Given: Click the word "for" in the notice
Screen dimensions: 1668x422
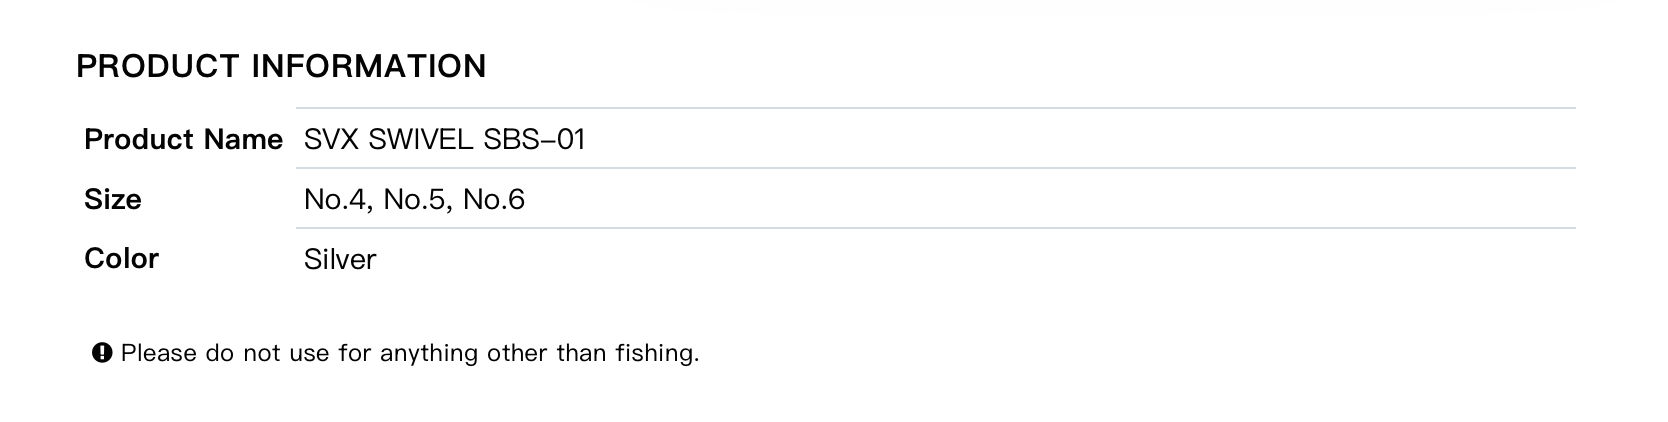Looking at the screenshot, I should [x=352, y=353].
